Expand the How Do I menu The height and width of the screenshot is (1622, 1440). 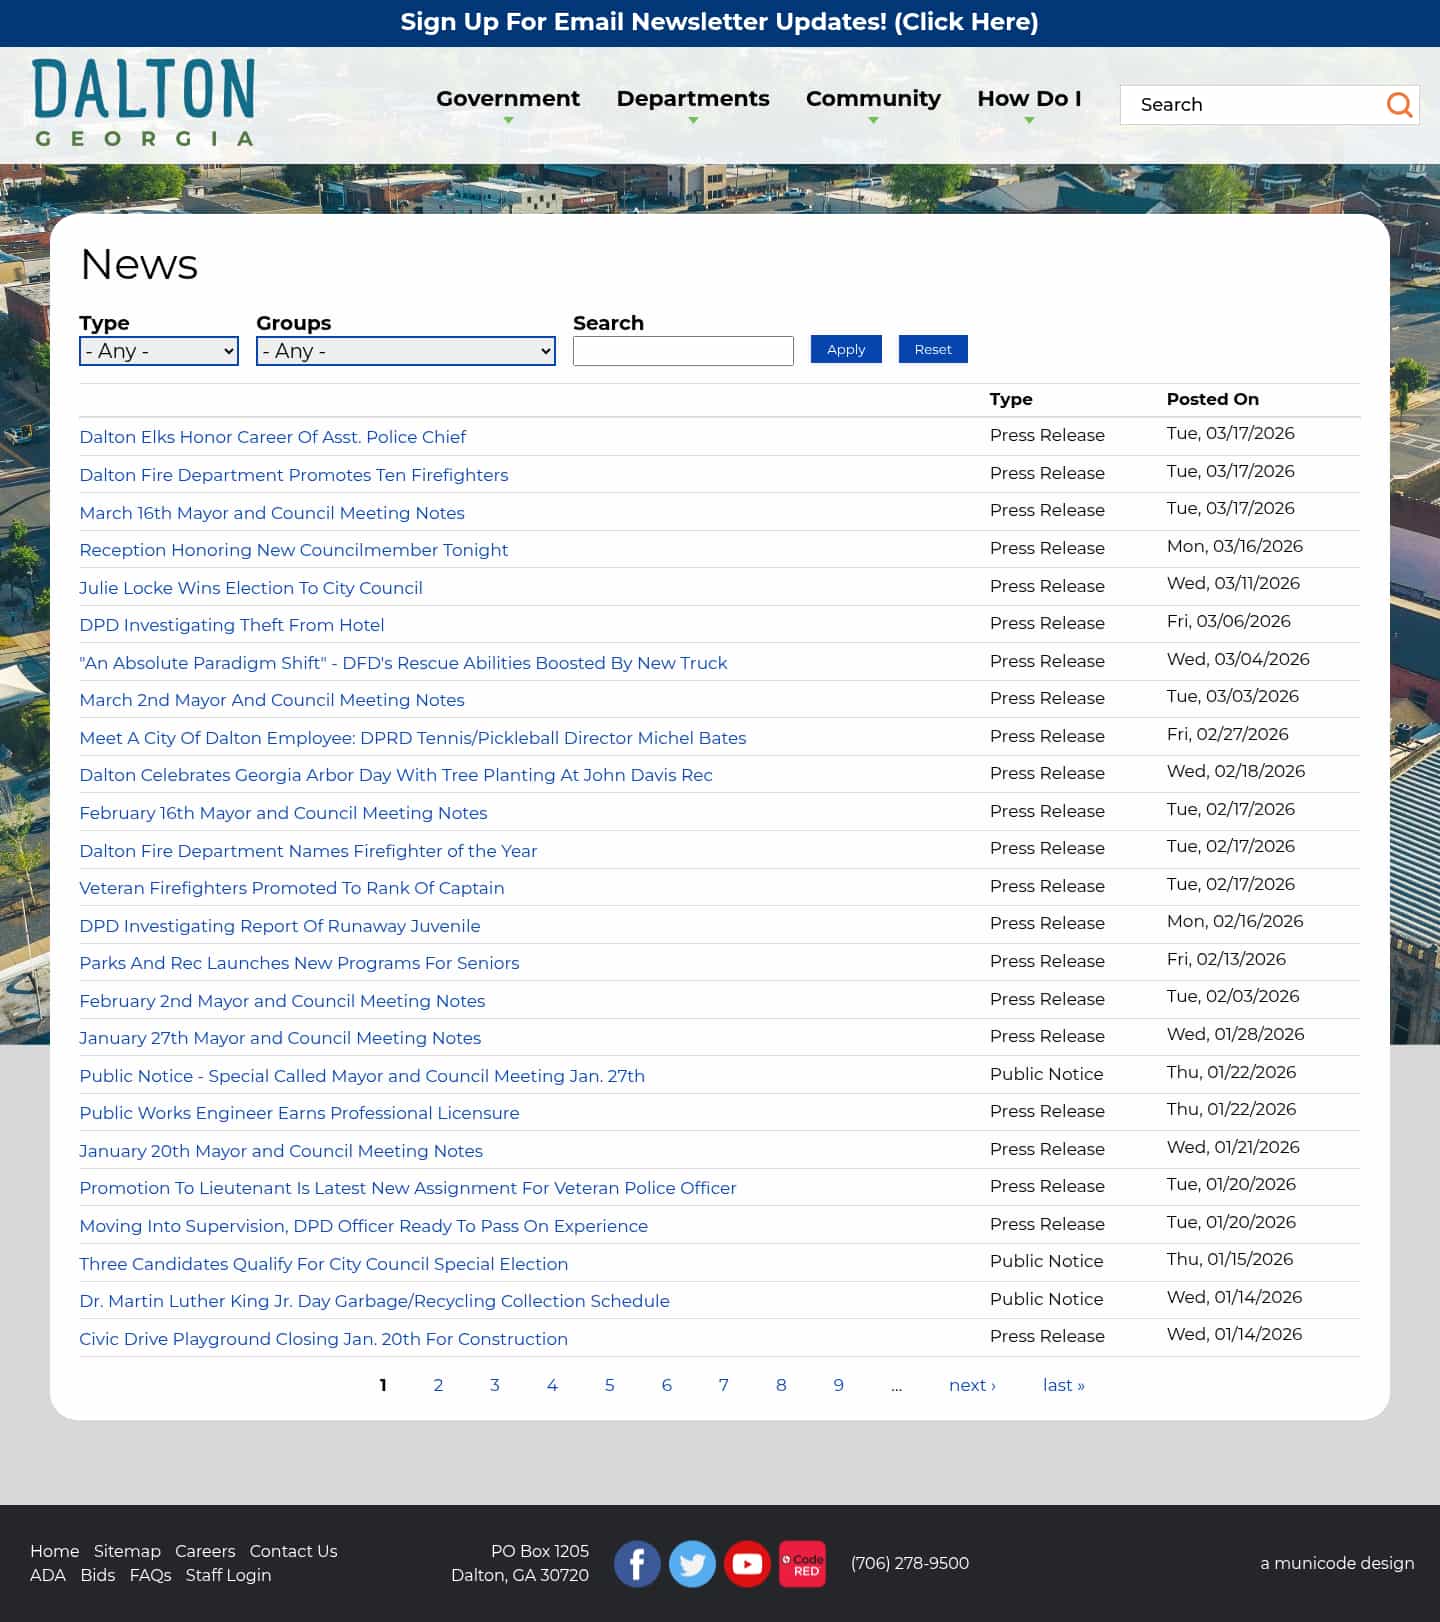(x=1029, y=99)
